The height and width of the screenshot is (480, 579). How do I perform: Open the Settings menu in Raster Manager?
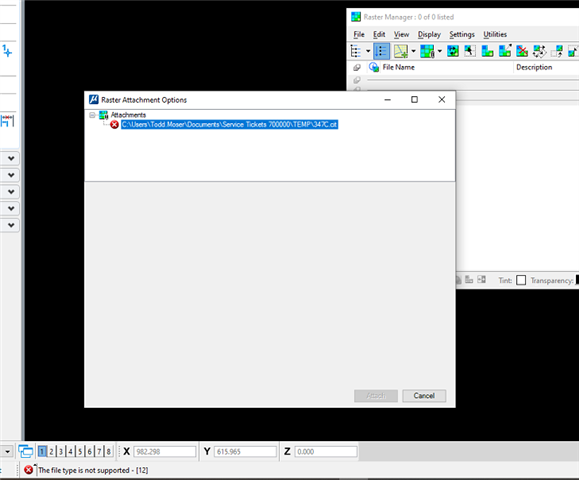(462, 34)
